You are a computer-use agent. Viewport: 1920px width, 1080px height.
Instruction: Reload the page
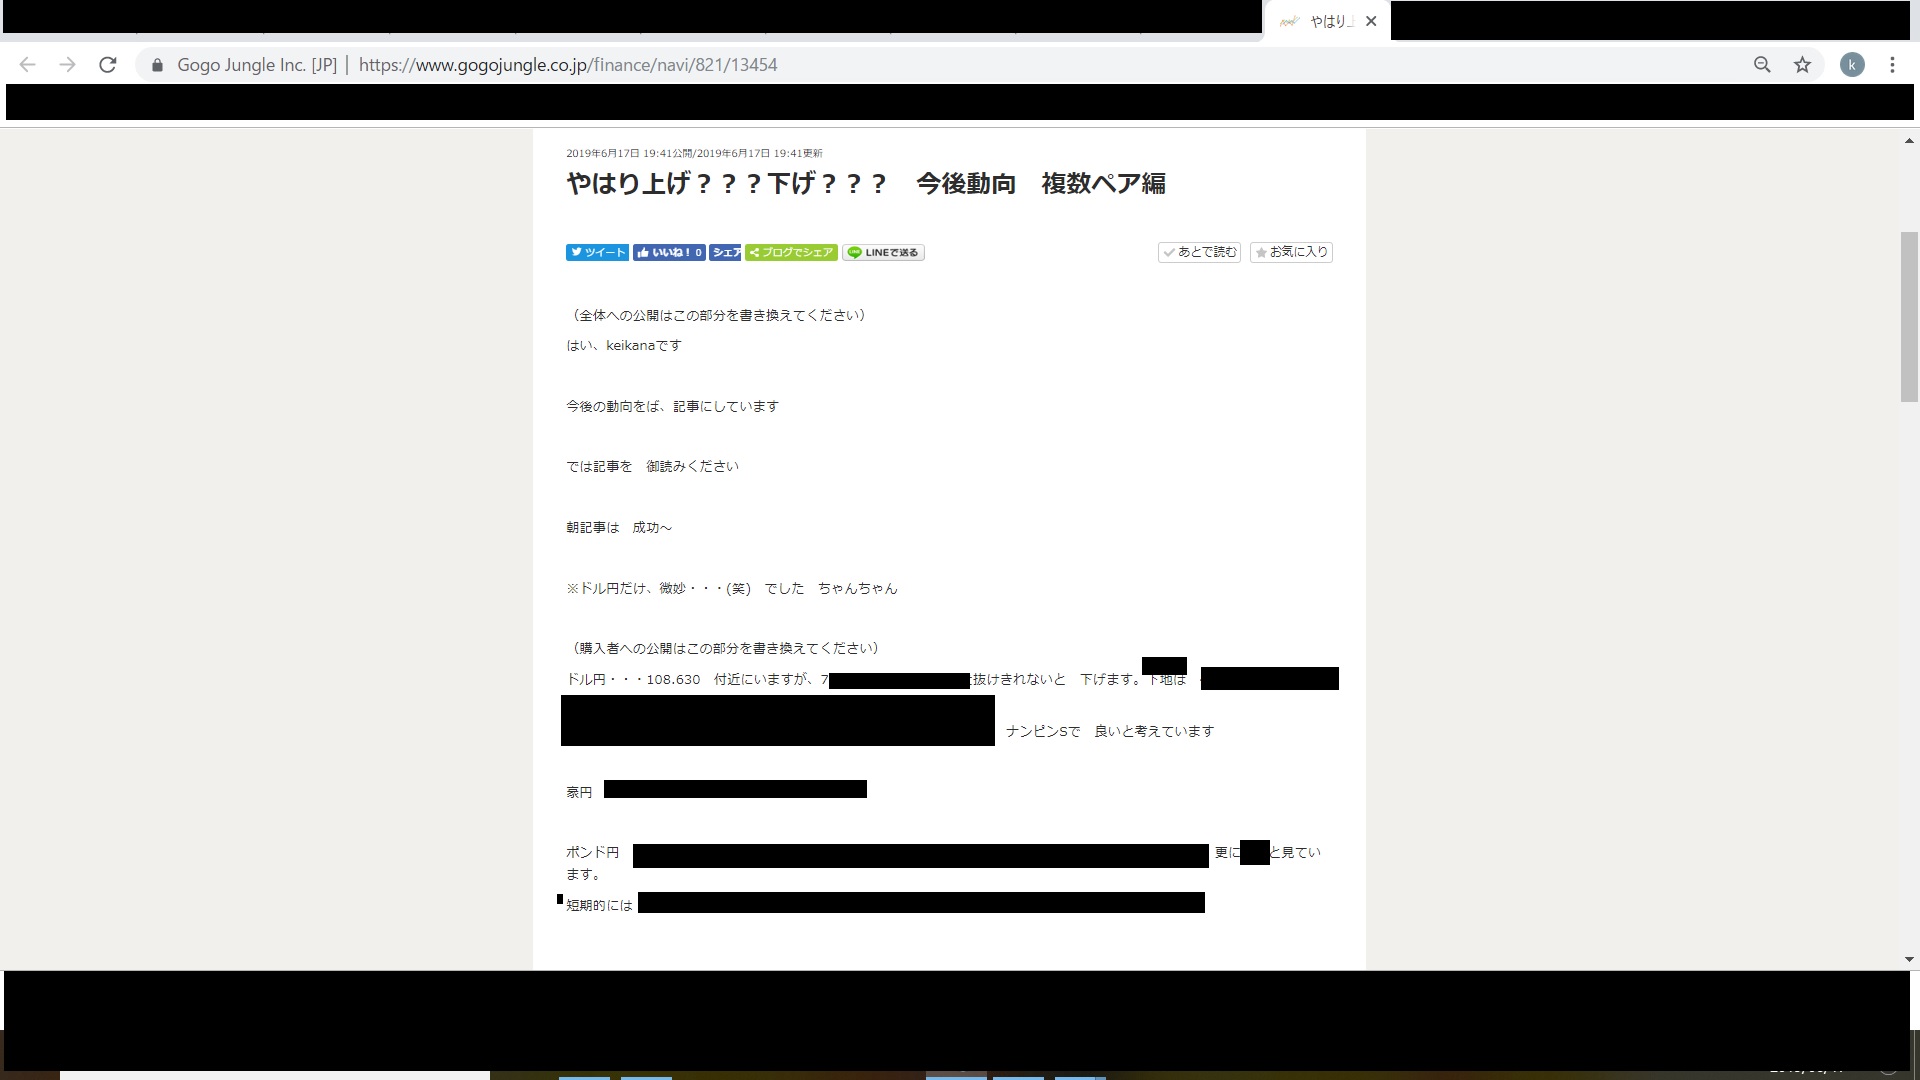point(108,65)
